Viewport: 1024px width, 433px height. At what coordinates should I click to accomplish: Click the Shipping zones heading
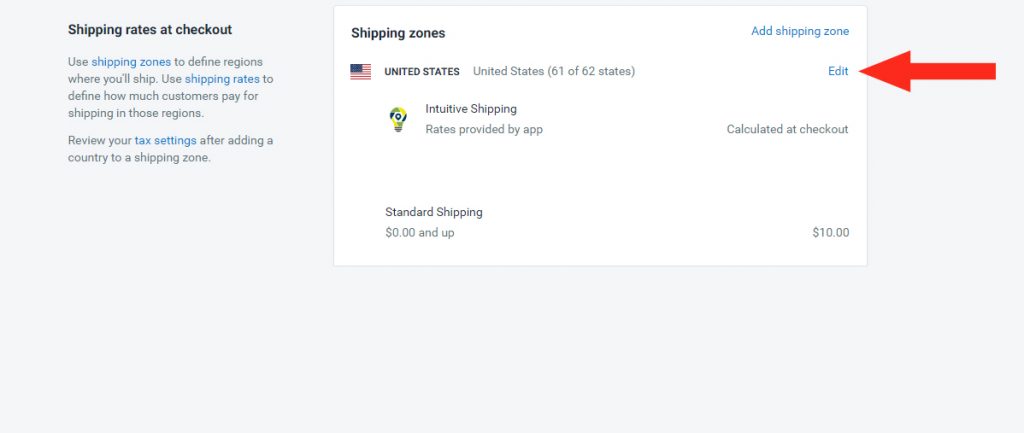tap(398, 33)
